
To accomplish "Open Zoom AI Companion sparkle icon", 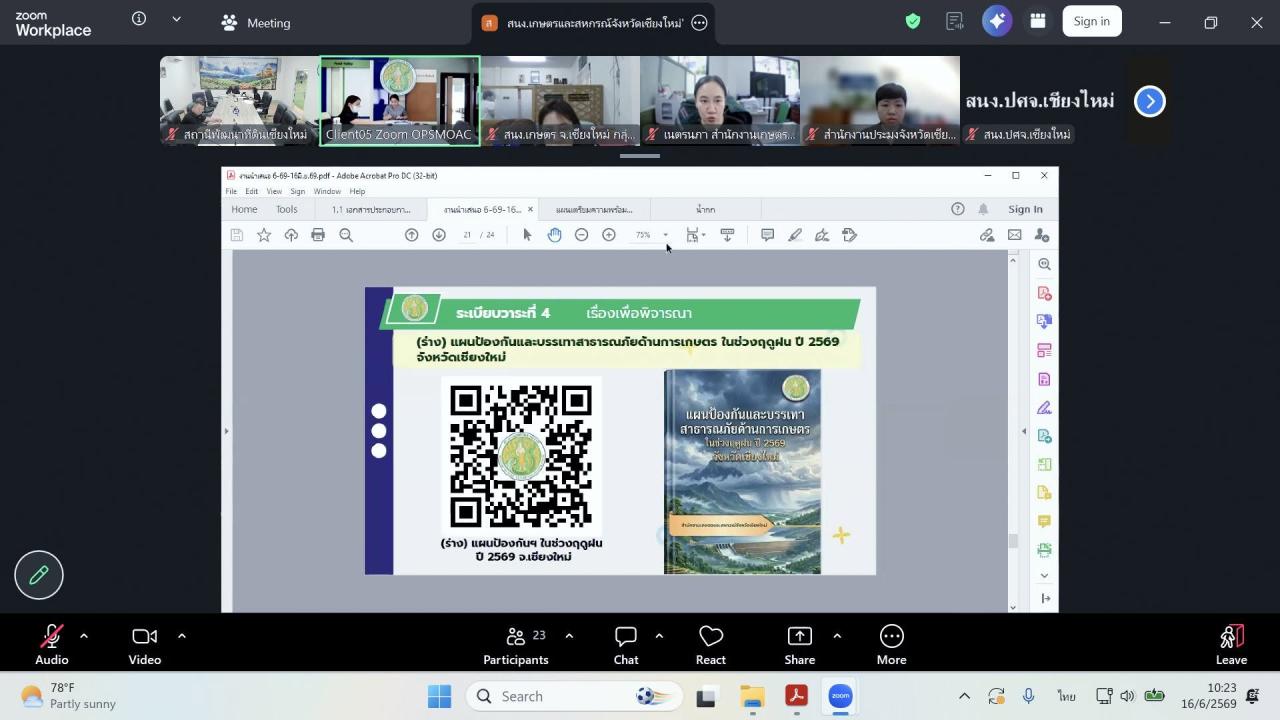I will pyautogui.click(x=997, y=21).
